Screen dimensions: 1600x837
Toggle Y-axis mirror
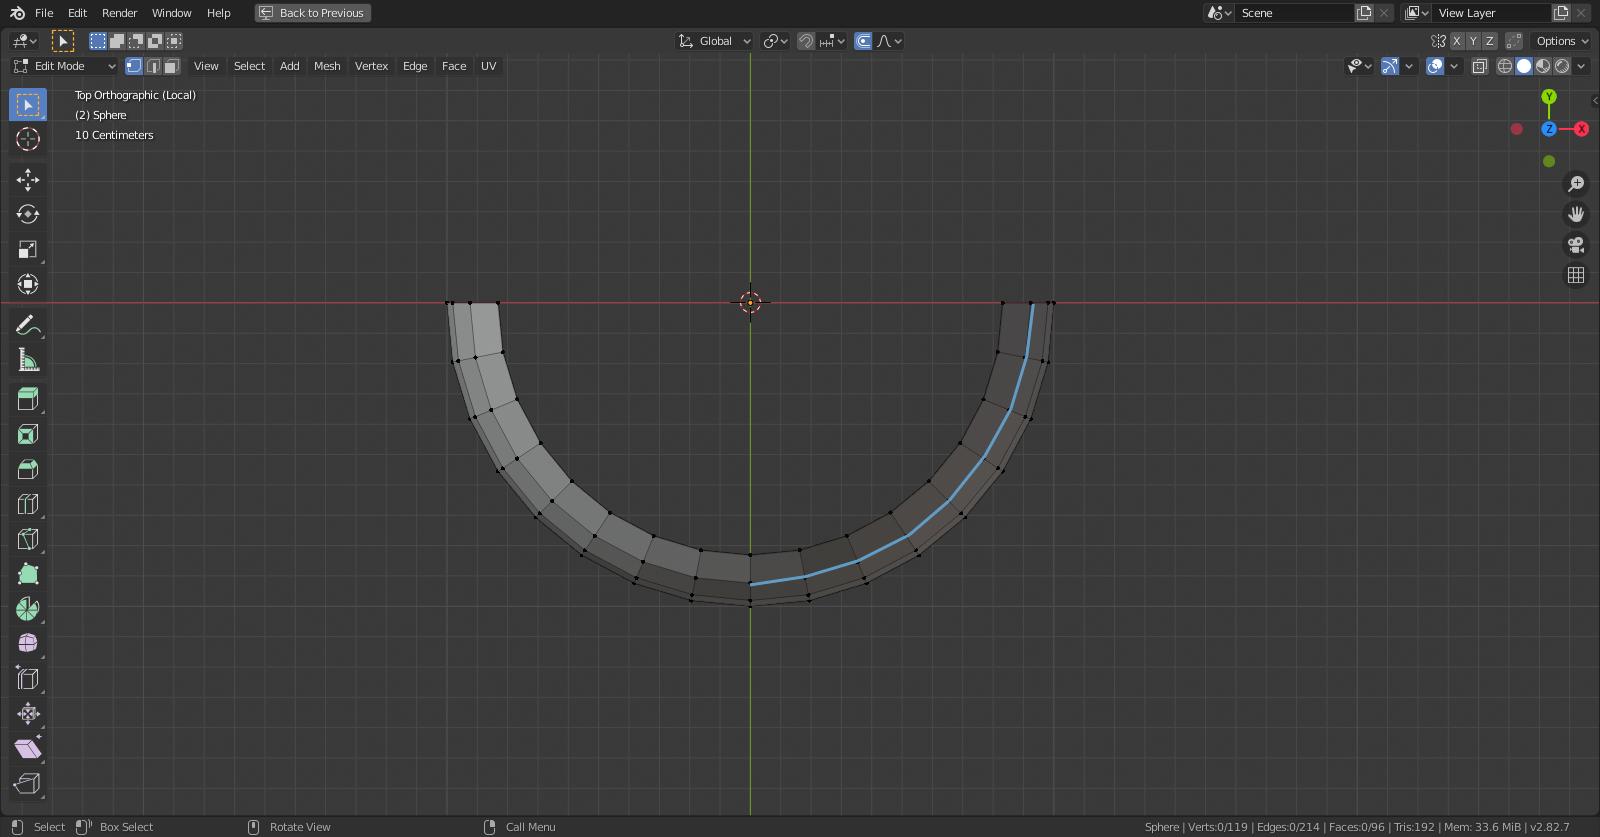tap(1473, 41)
